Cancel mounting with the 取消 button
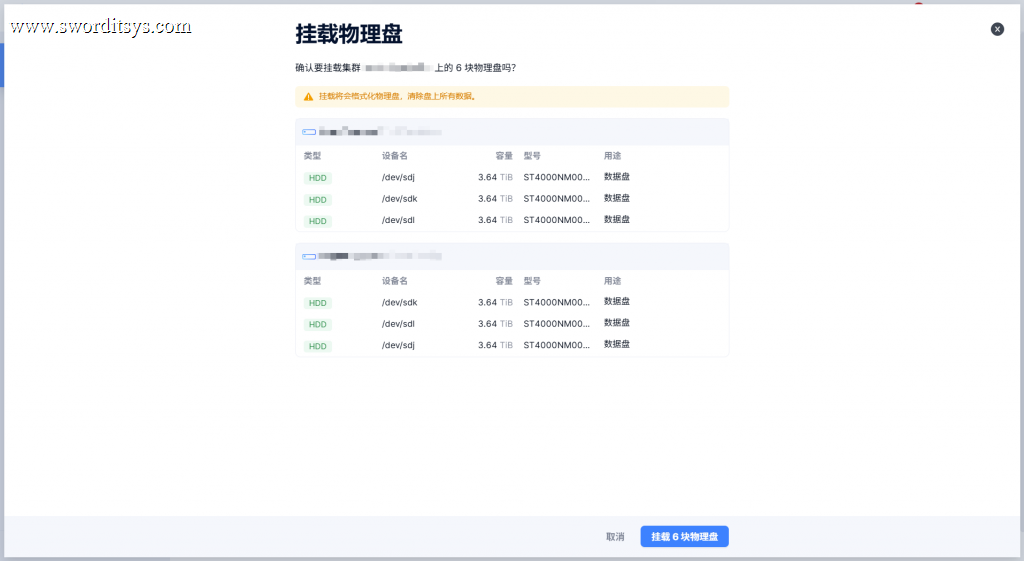The image size is (1024, 561). [615, 536]
